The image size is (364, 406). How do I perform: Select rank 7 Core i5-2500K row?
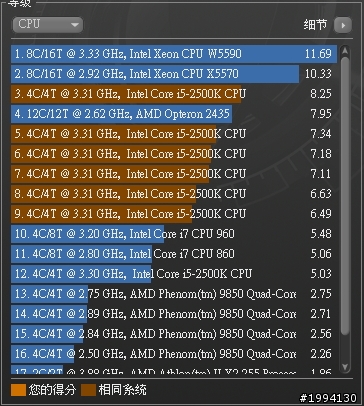coord(174,174)
